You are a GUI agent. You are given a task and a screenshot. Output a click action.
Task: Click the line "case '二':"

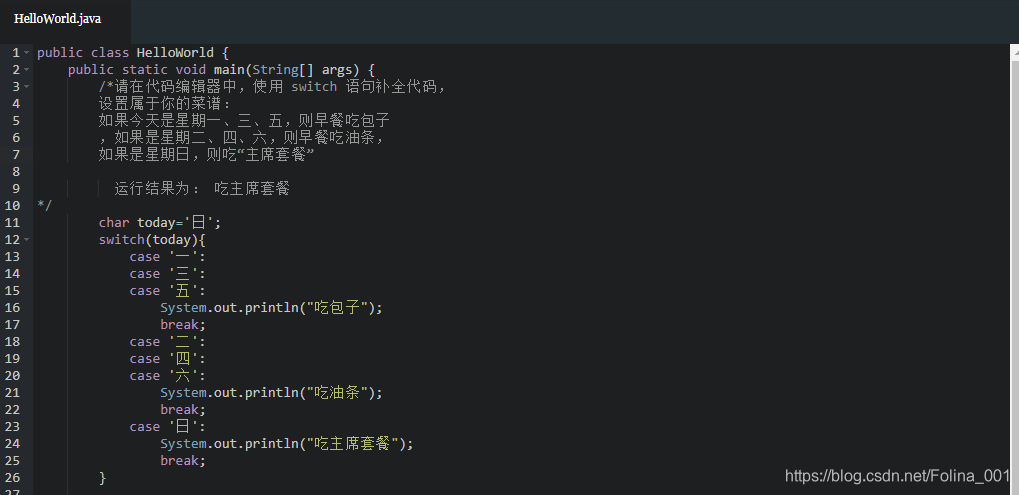tap(168, 342)
